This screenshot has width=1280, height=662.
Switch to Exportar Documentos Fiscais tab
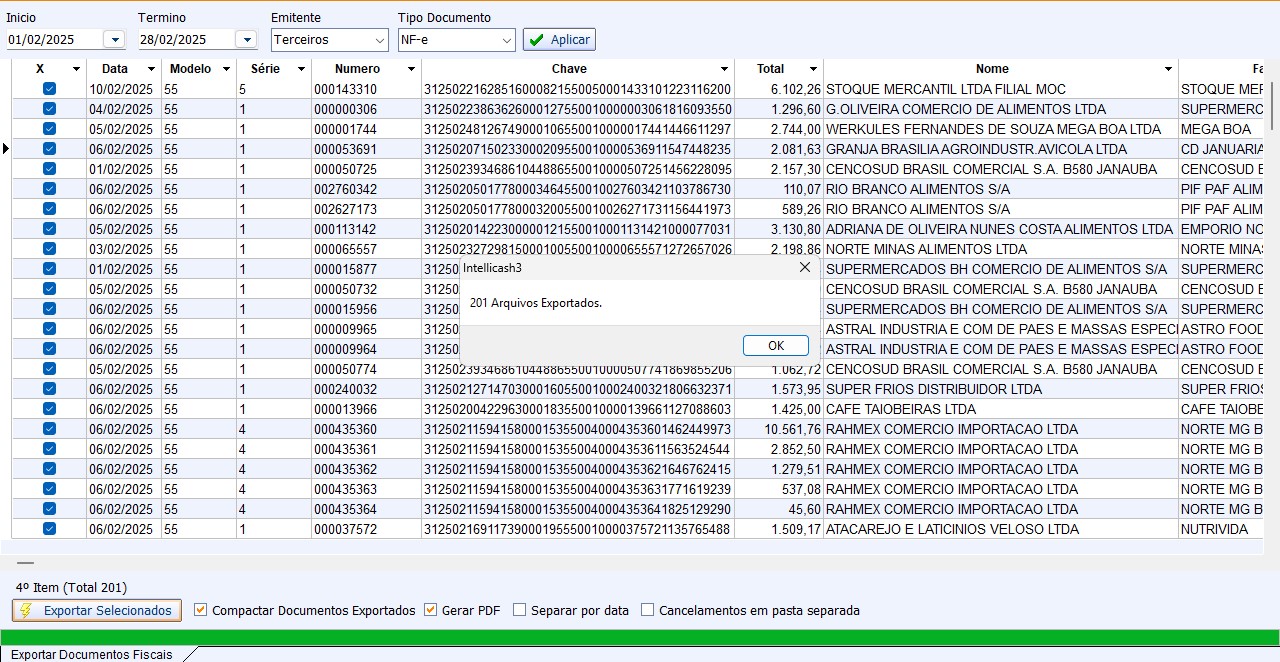pos(92,654)
